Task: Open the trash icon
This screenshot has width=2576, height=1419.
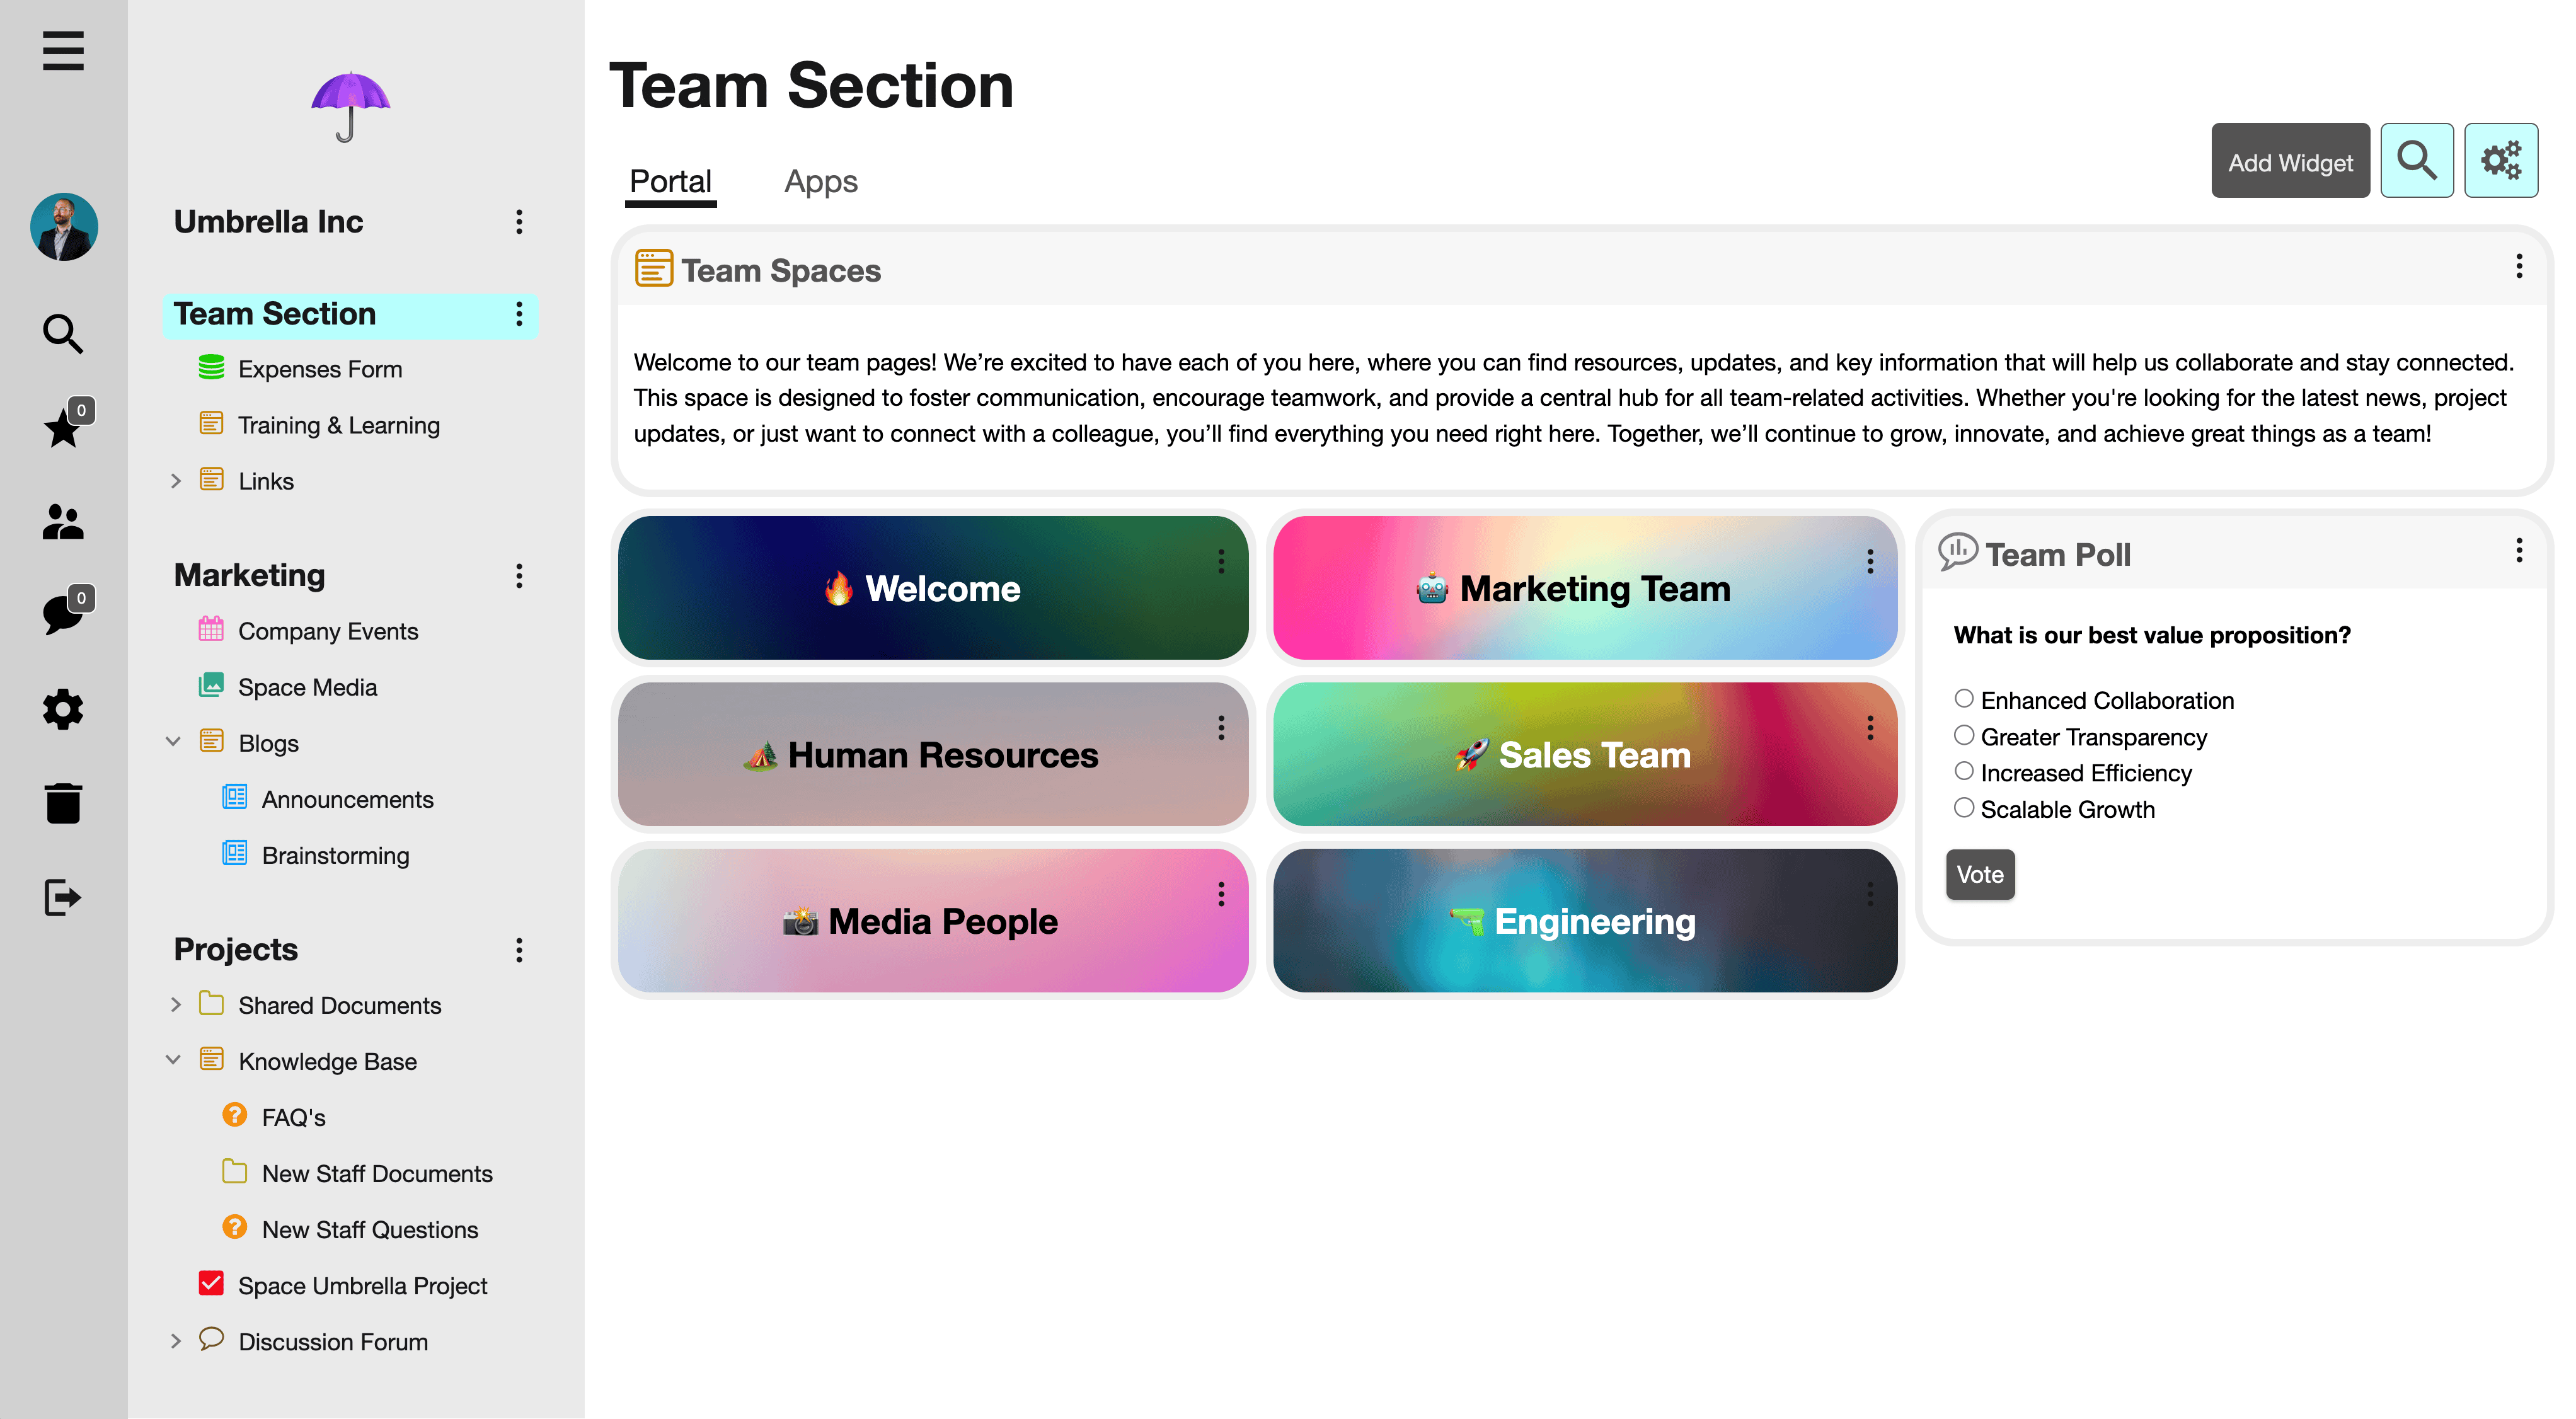Action: click(x=63, y=803)
